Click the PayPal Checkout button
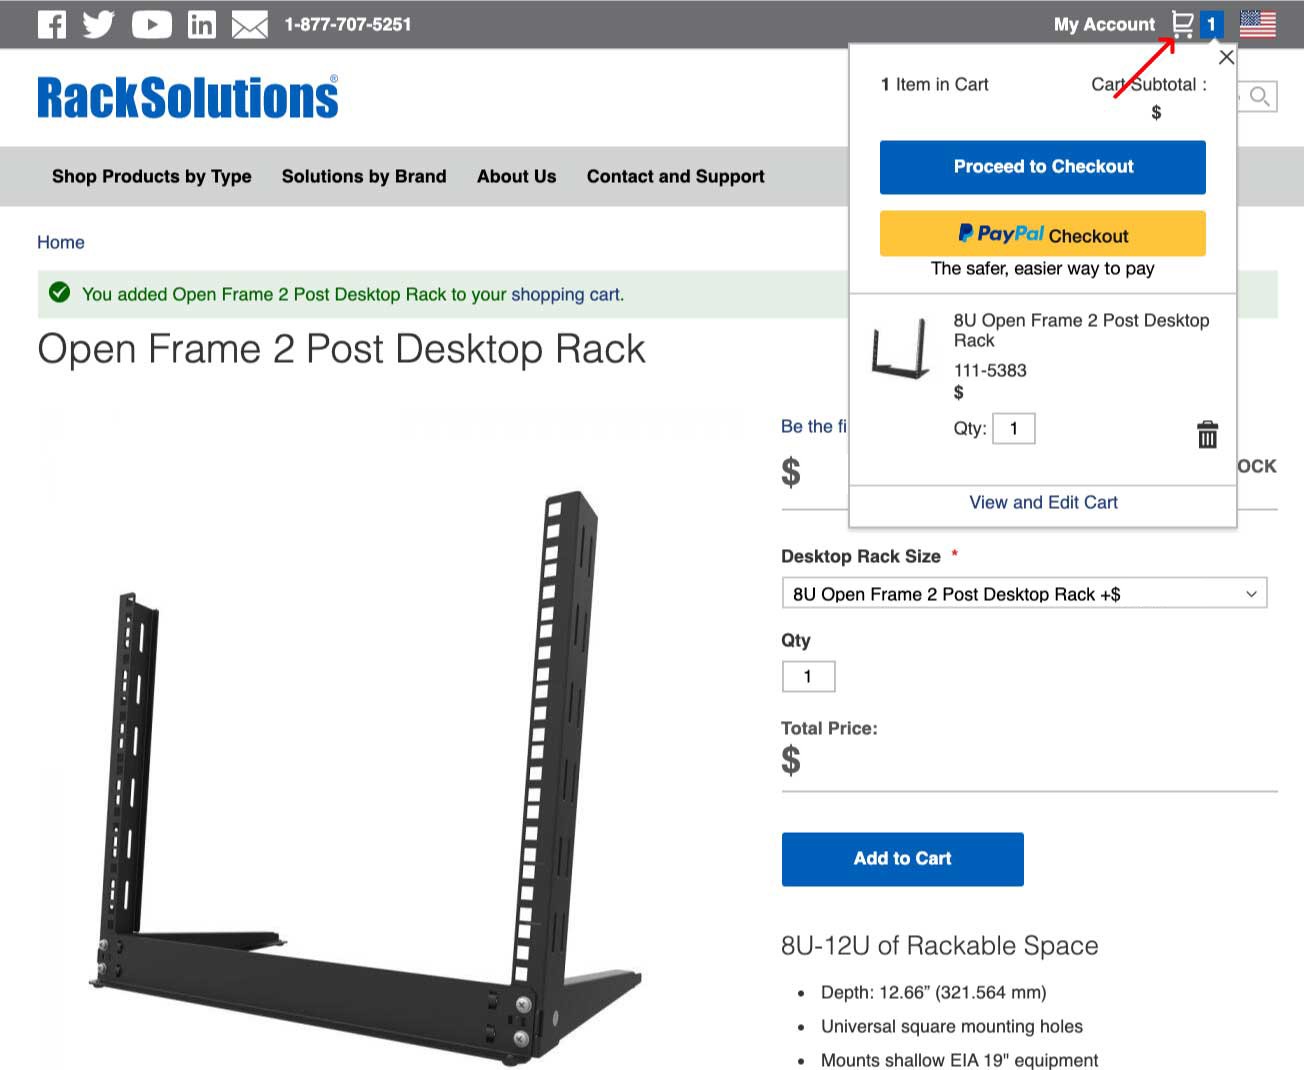1304x1070 pixels. click(x=1043, y=234)
